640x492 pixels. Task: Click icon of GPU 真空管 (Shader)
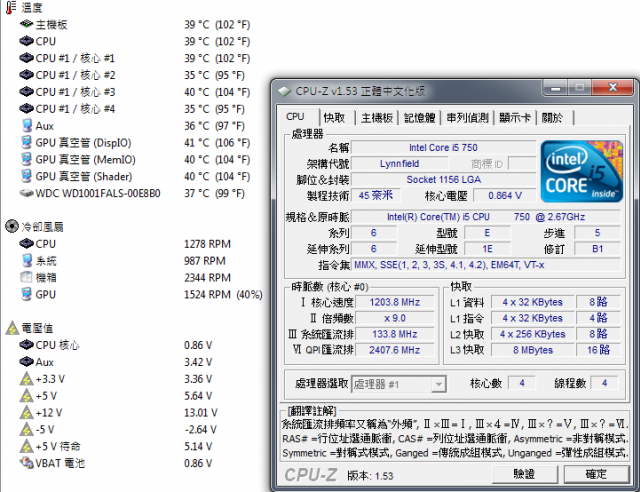coord(27,176)
